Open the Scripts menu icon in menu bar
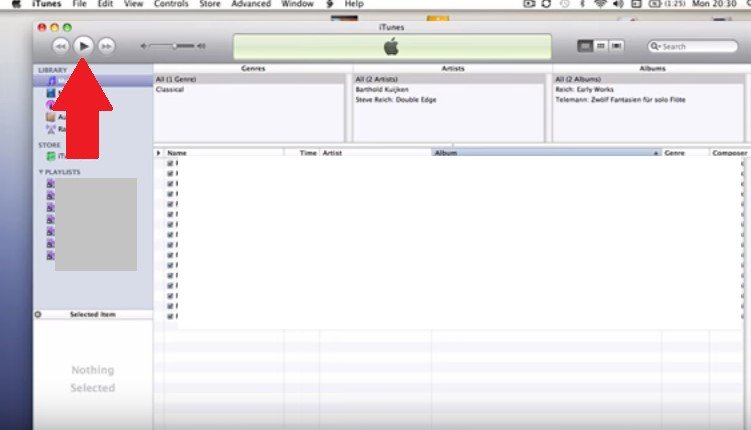The width and height of the screenshot is (751, 430). [x=330, y=4]
